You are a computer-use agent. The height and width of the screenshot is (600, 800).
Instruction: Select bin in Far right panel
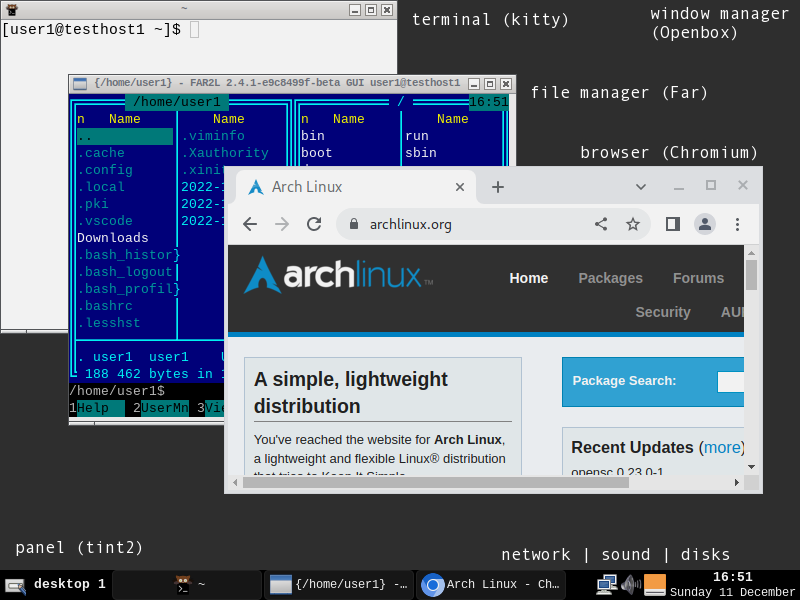[313, 136]
